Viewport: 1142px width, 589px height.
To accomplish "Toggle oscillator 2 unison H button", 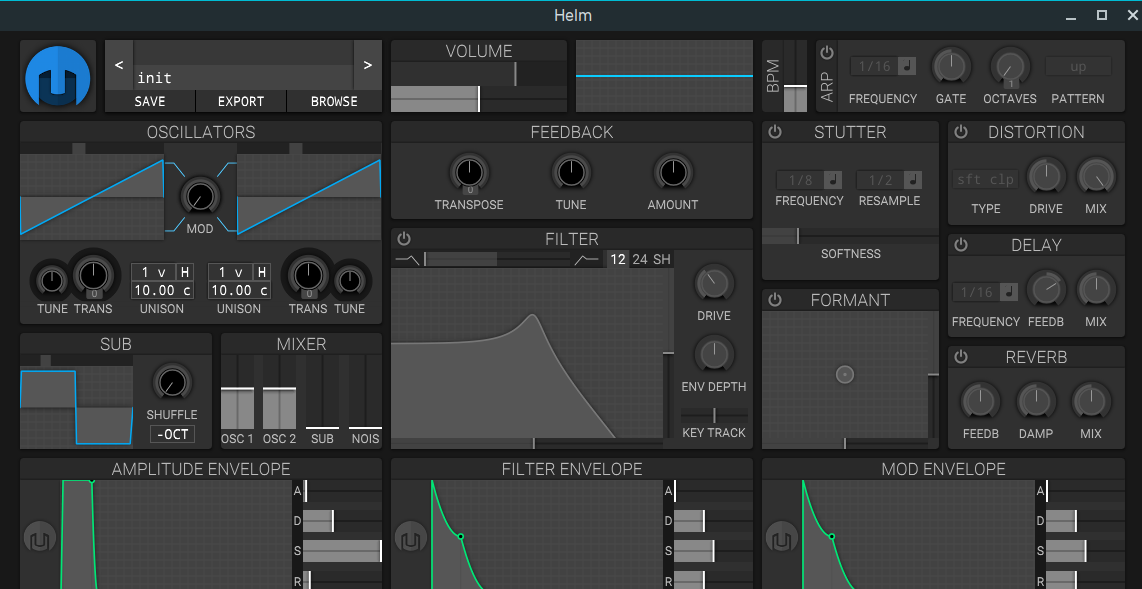I will (x=261, y=272).
